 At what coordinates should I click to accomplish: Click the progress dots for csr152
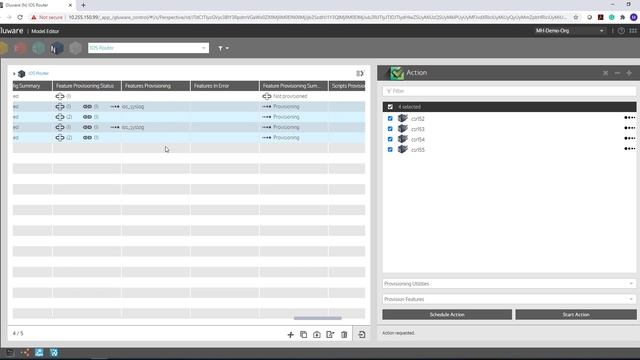click(629, 118)
